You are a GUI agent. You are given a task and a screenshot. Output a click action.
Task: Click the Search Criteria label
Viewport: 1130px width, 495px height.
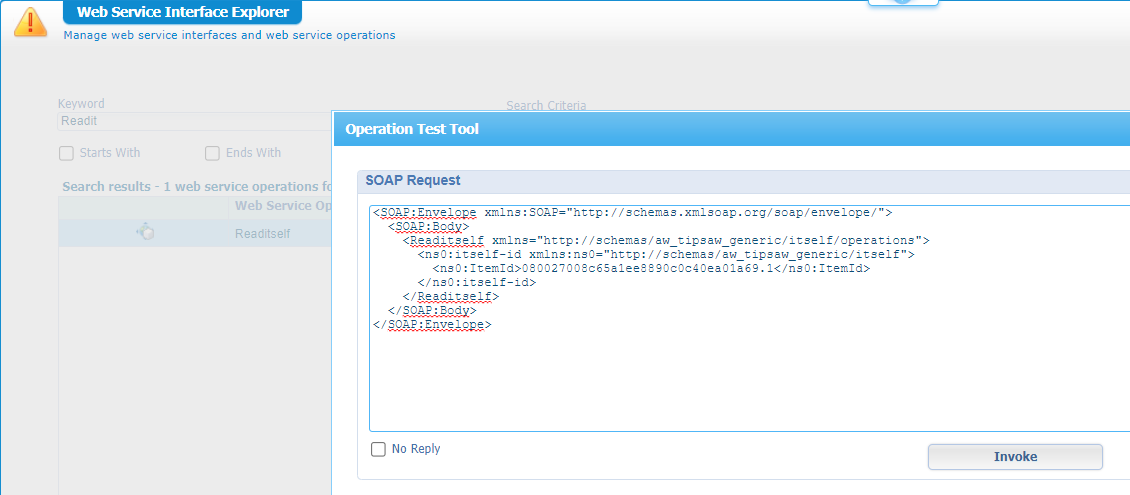546,105
